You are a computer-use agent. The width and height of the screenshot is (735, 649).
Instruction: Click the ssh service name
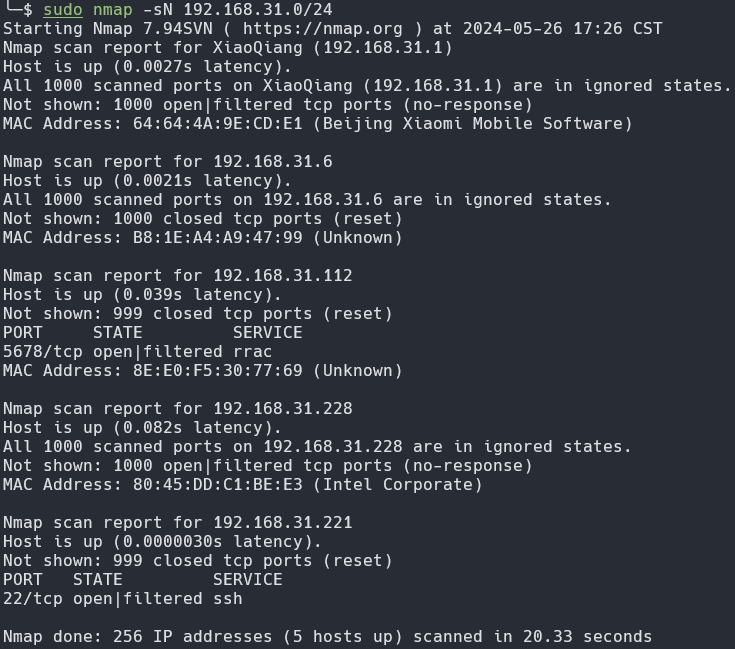pyautogui.click(x=227, y=599)
